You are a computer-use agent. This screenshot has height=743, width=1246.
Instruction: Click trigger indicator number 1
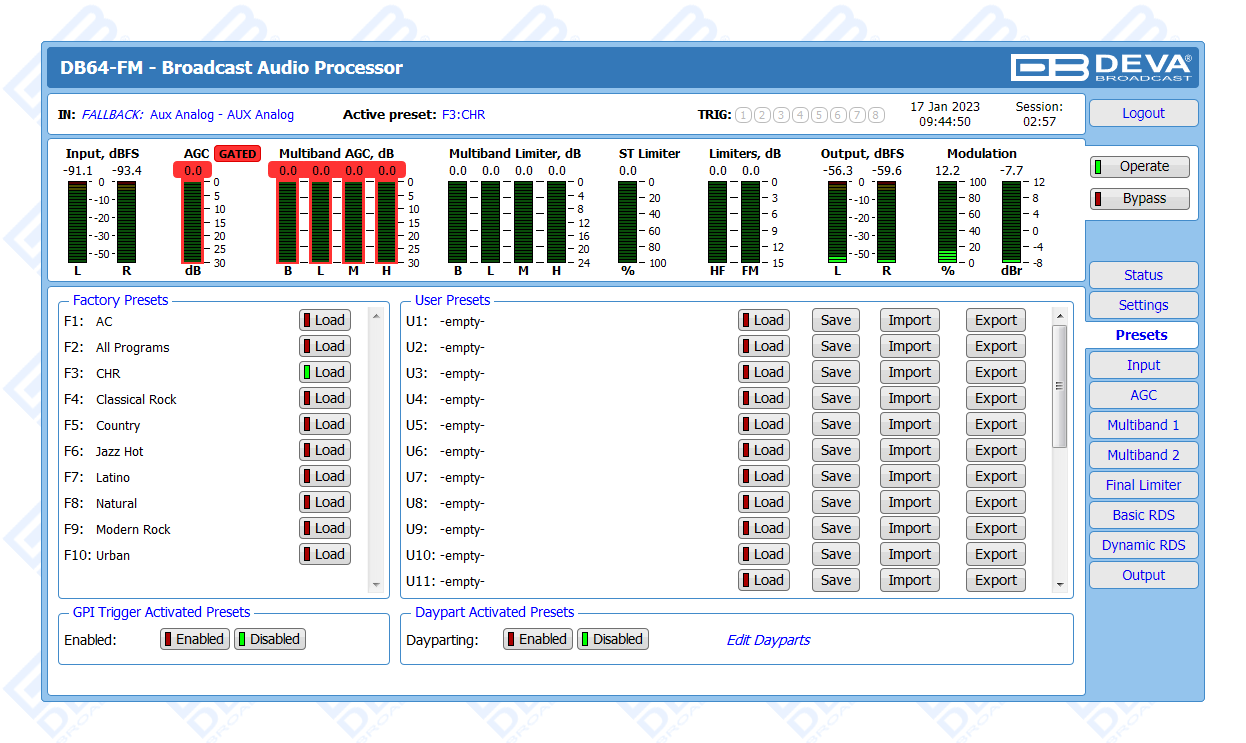coord(743,115)
